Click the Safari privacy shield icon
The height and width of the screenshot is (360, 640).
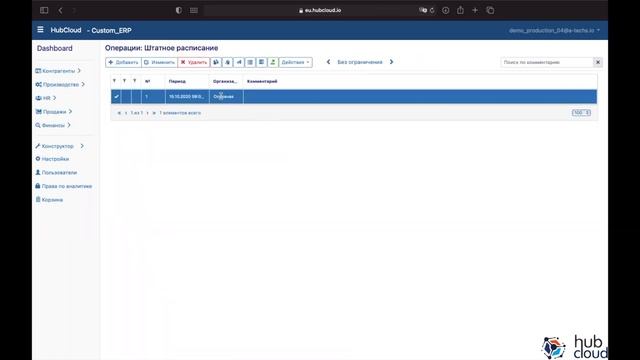178,10
